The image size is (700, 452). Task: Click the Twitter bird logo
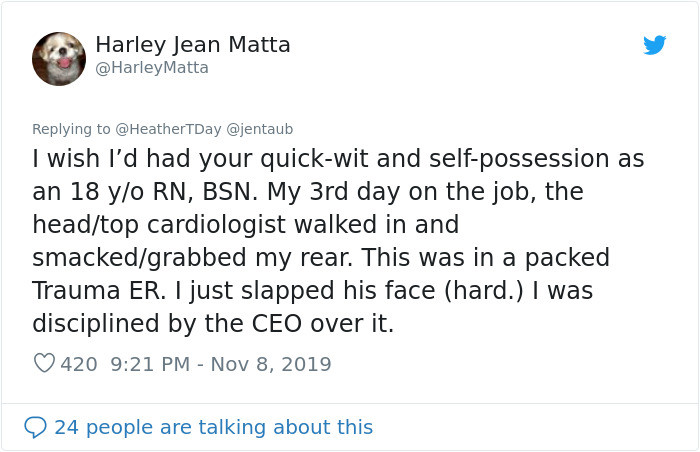pyautogui.click(x=654, y=45)
